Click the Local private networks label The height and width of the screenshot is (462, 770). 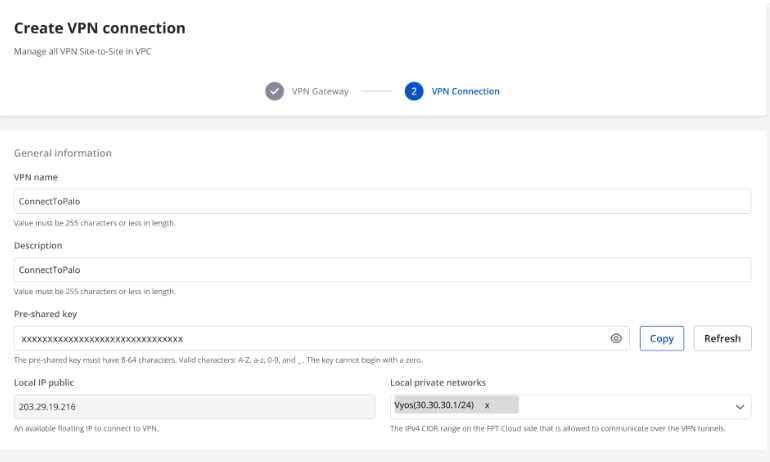coord(437,383)
